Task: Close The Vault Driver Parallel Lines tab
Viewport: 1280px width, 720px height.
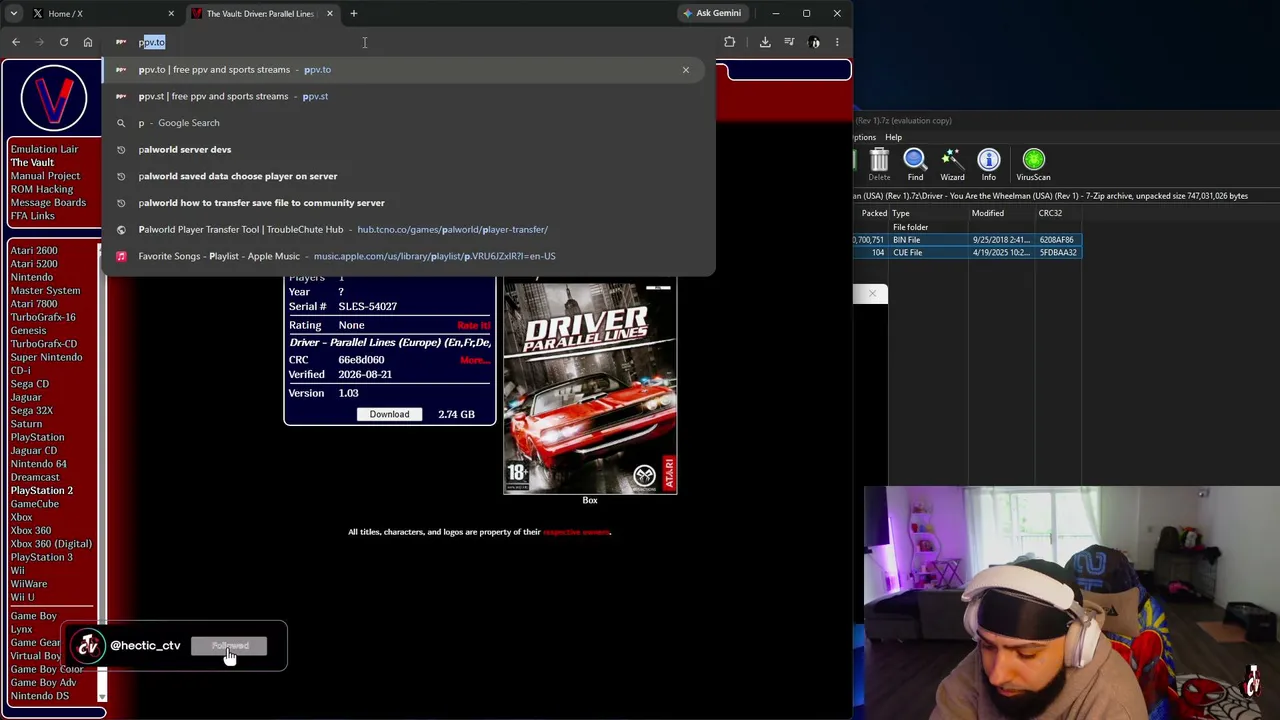Action: pos(329,13)
